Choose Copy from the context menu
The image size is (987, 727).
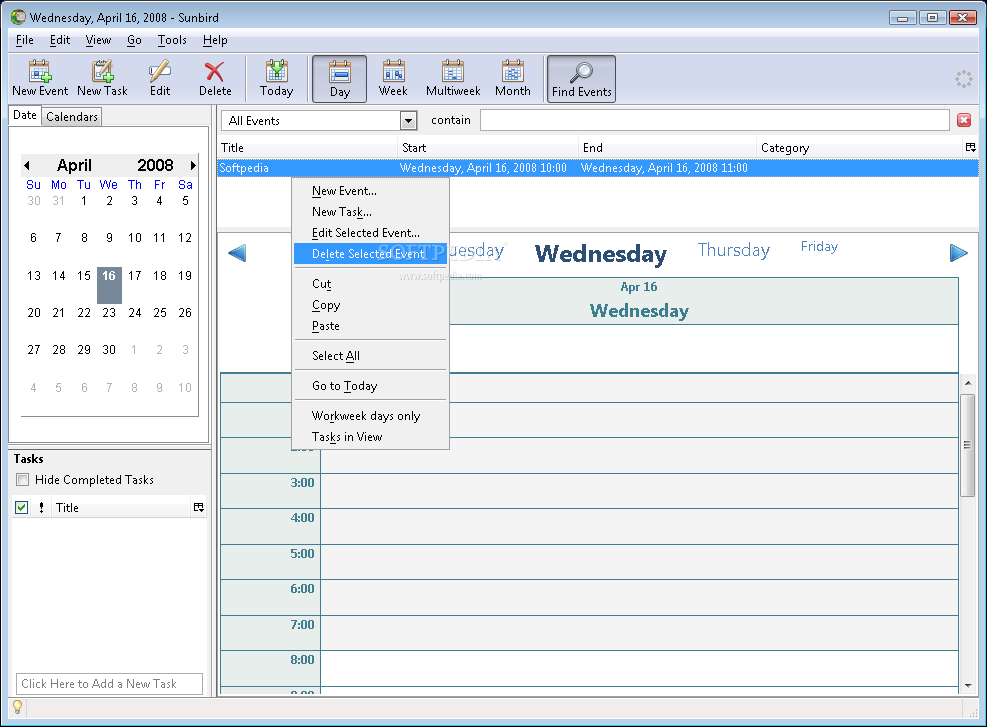tap(370, 305)
